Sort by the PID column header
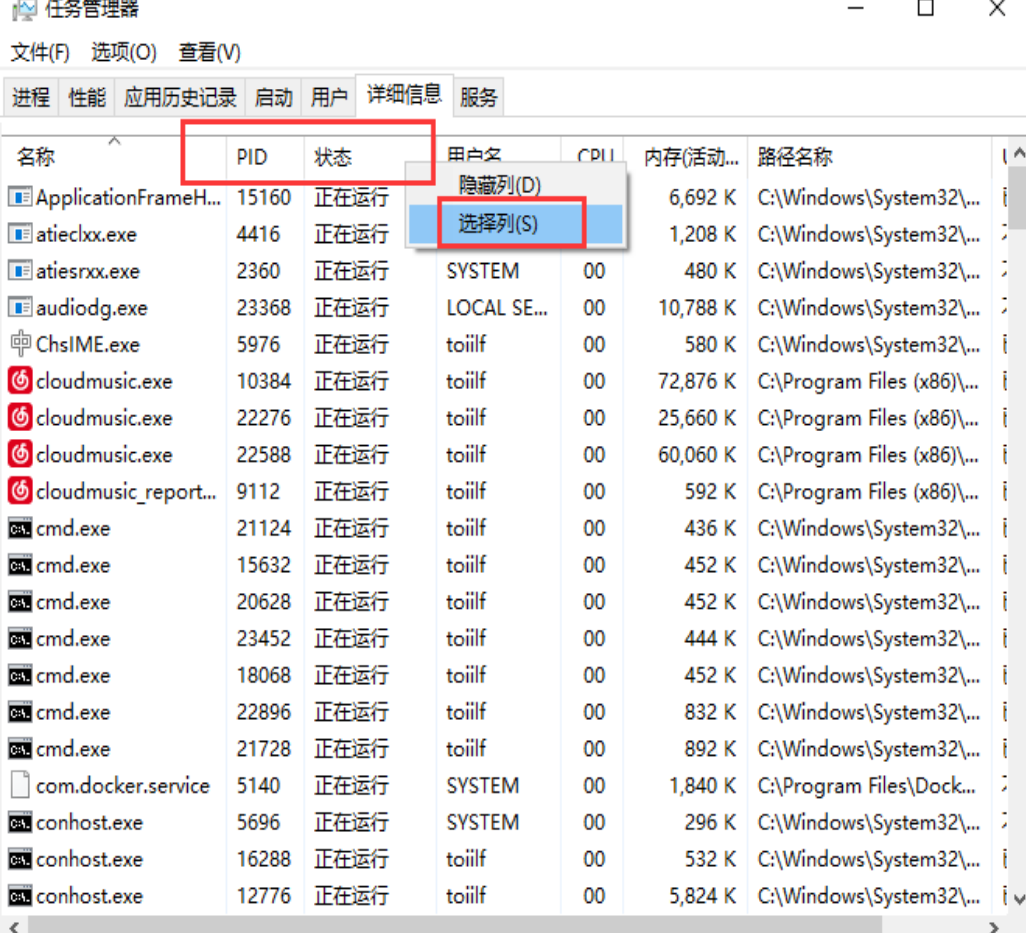 [x=252, y=157]
